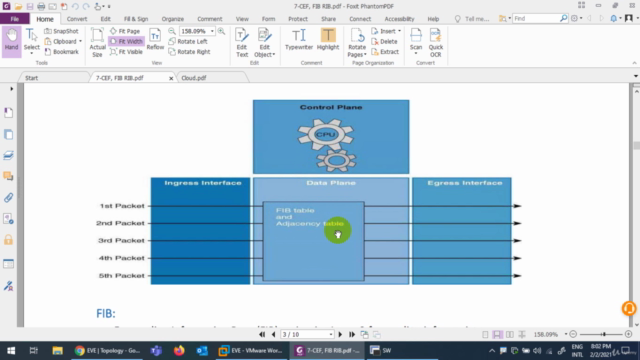Viewport: 640px width, 360px height.
Task: Switch to the Cloud.pdf document tab
Action: coord(194,78)
